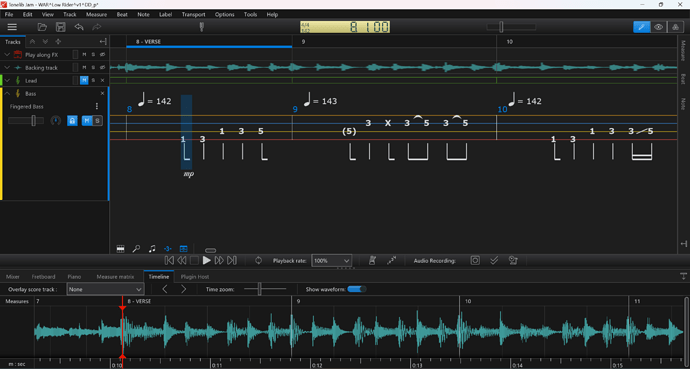Adjust the Bass track volume slider
Viewport: 690px width, 369px height.
point(26,121)
